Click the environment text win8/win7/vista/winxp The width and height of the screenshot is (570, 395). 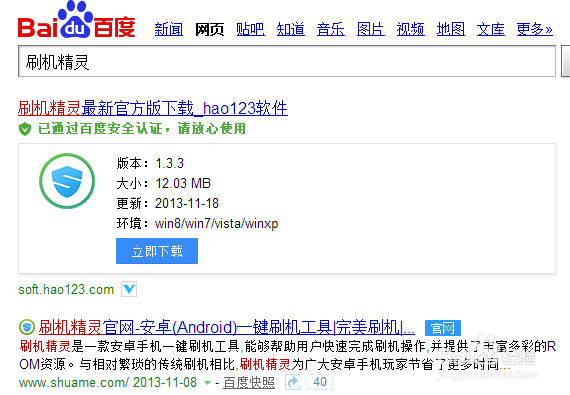pos(217,223)
